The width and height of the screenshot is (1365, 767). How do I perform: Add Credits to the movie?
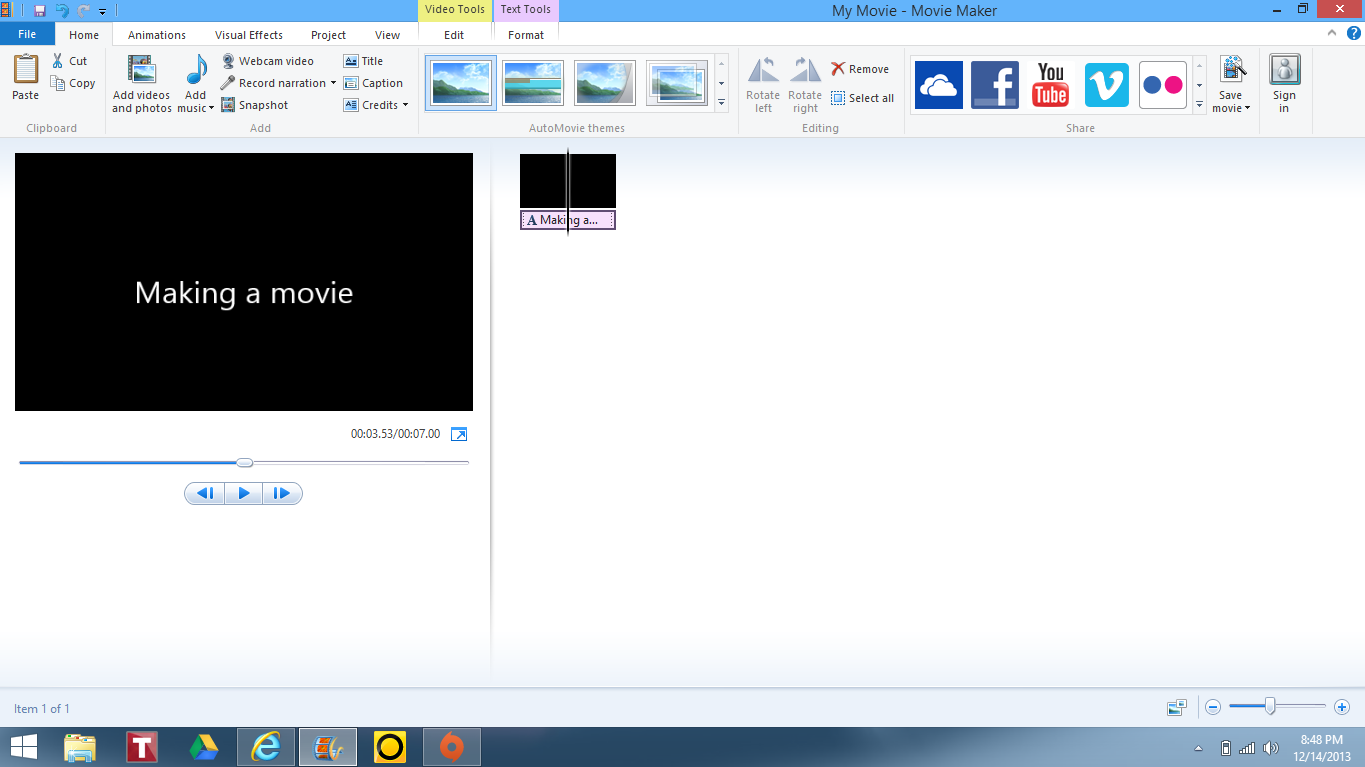(370, 105)
